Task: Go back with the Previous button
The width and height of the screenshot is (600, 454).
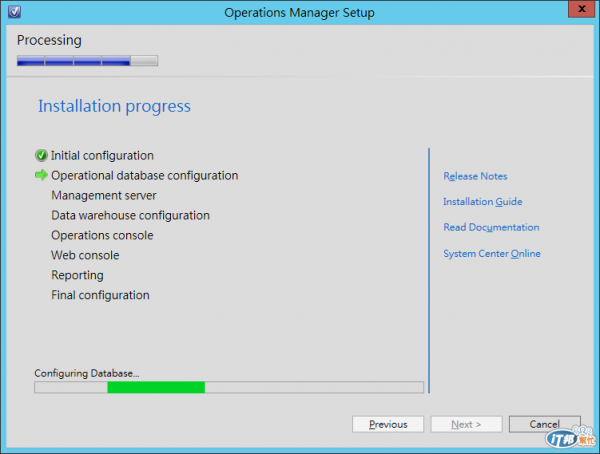Action: [388, 424]
